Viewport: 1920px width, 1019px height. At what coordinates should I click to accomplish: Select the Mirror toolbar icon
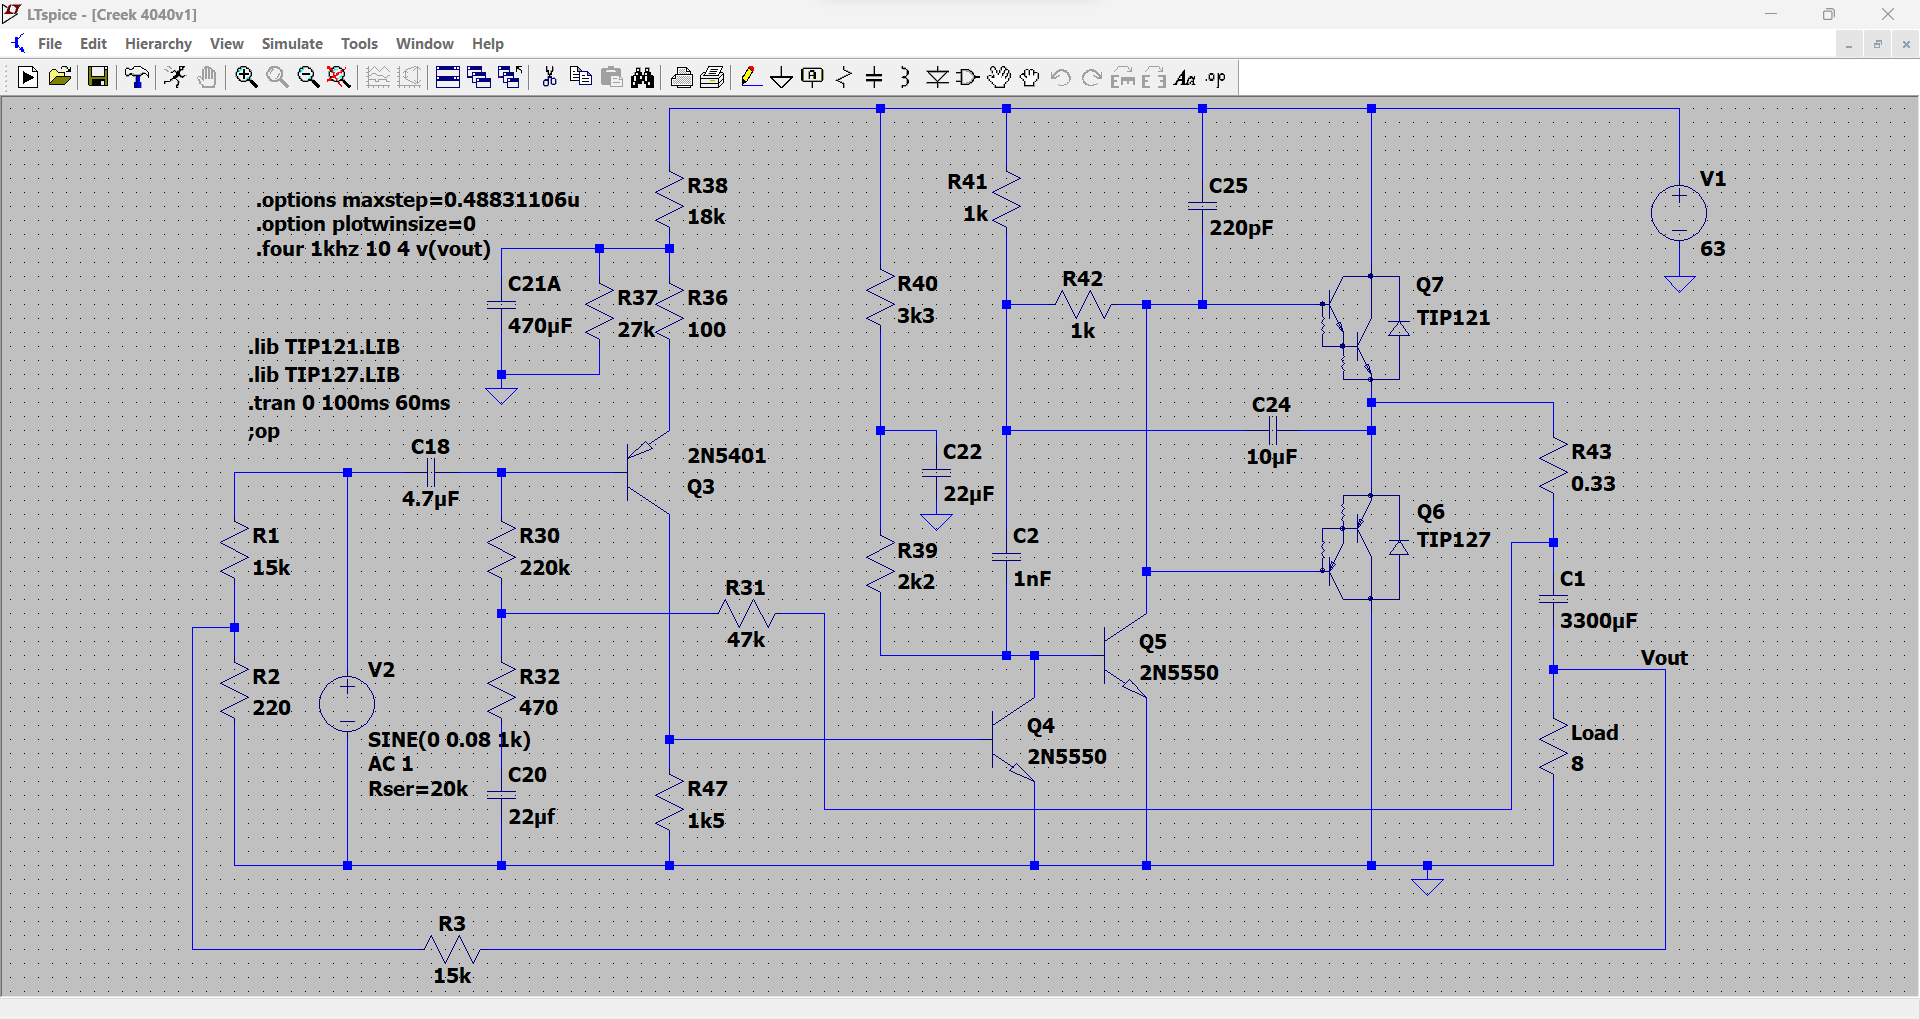coord(1154,78)
